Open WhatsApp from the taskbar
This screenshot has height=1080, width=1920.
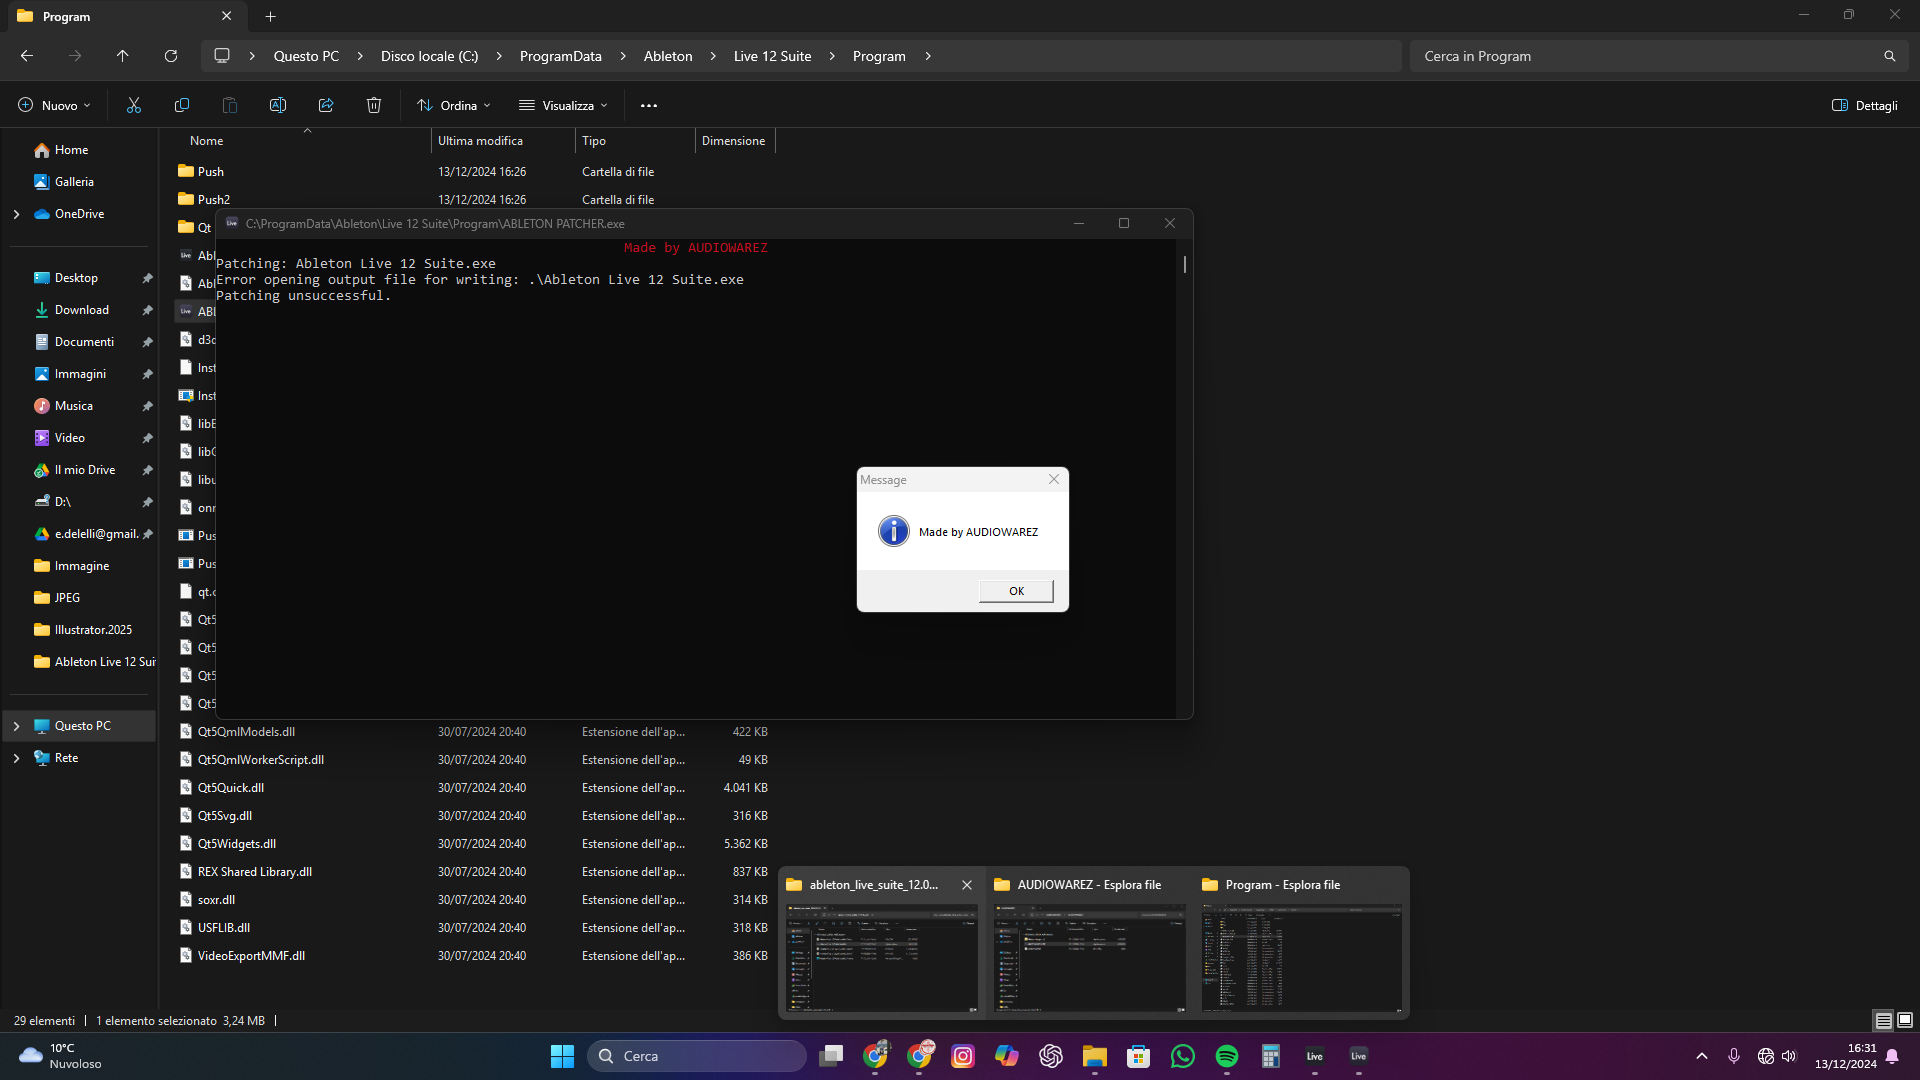(1183, 1056)
